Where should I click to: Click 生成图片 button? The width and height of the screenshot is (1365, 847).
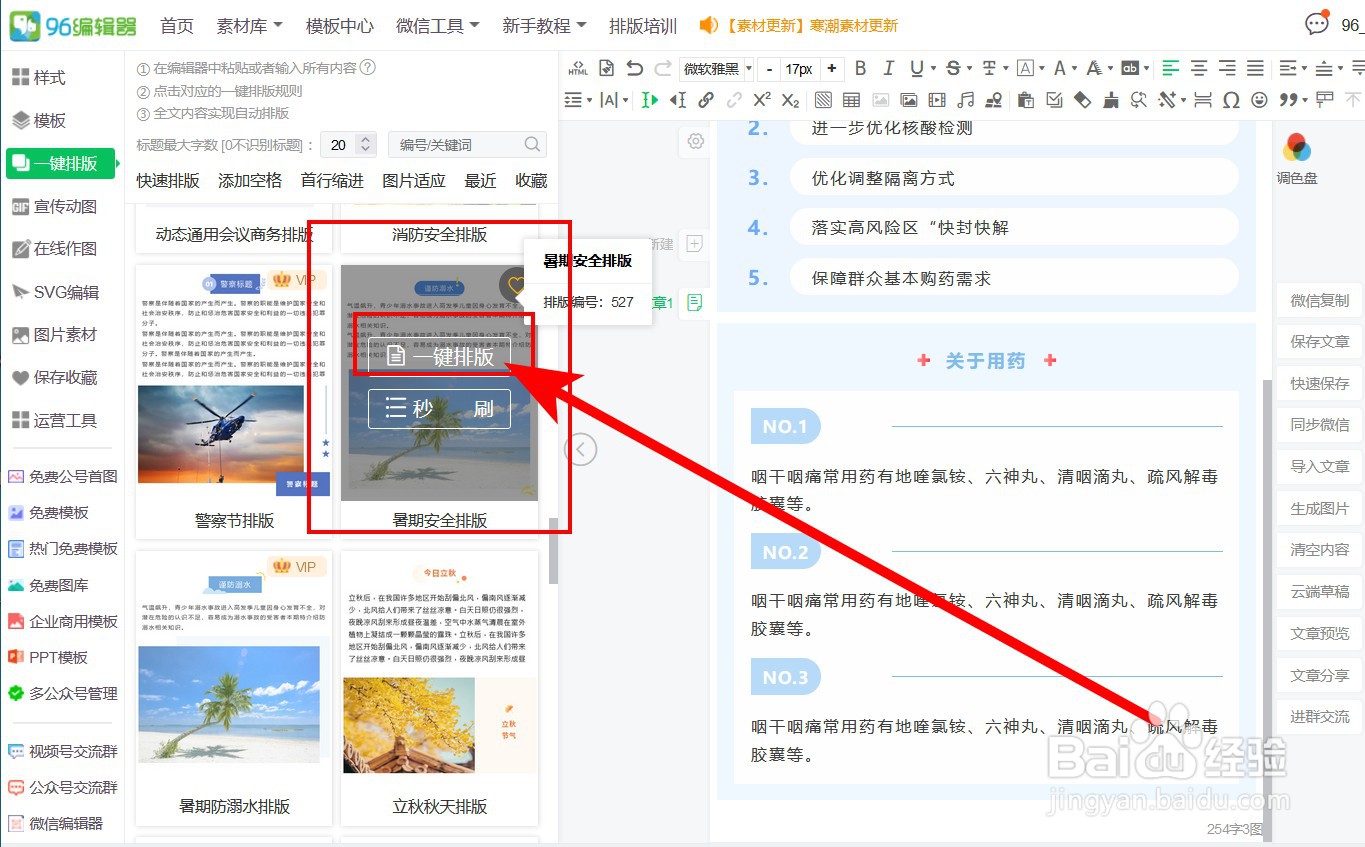point(1319,508)
